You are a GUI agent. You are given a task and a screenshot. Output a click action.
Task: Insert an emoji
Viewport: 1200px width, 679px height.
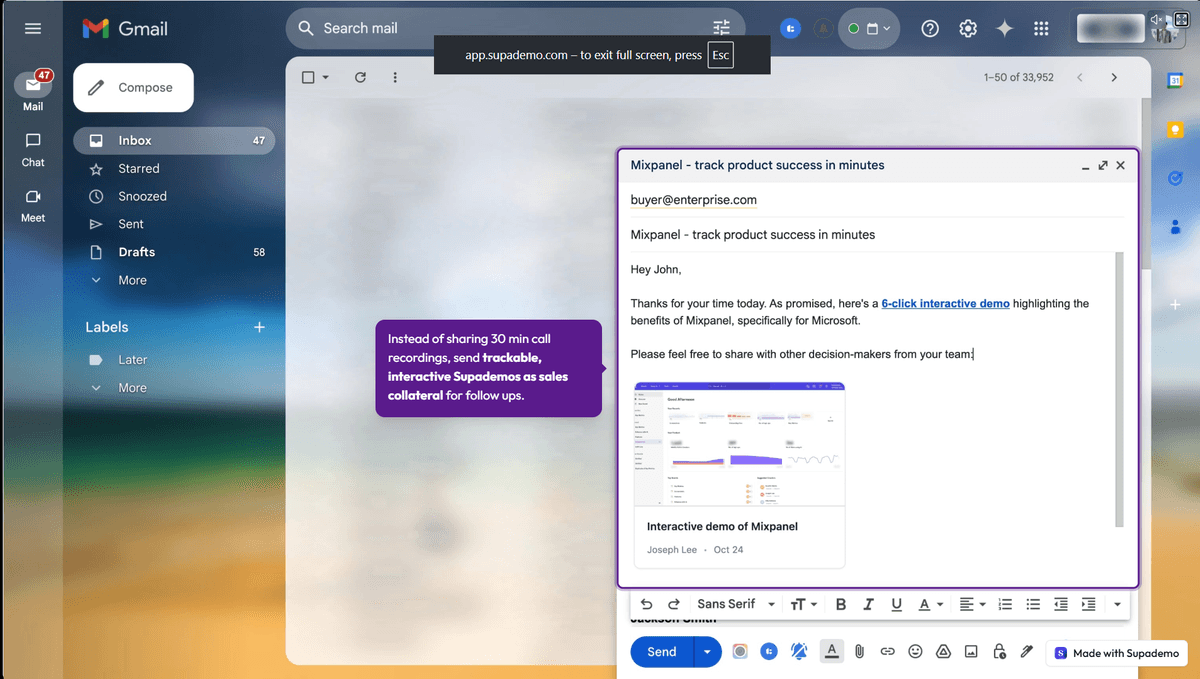(x=915, y=652)
